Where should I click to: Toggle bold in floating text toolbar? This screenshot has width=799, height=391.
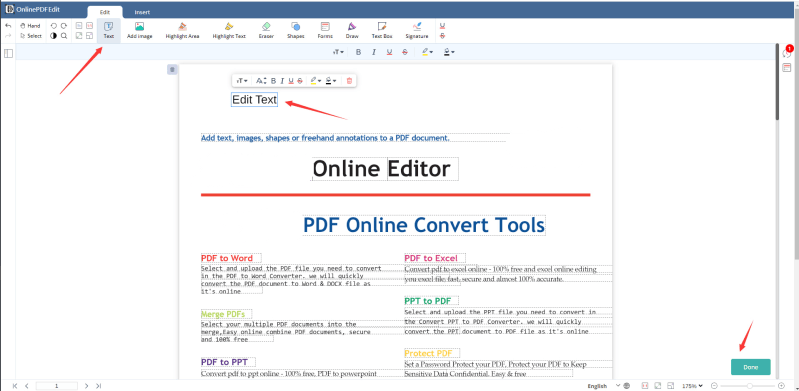click(273, 81)
